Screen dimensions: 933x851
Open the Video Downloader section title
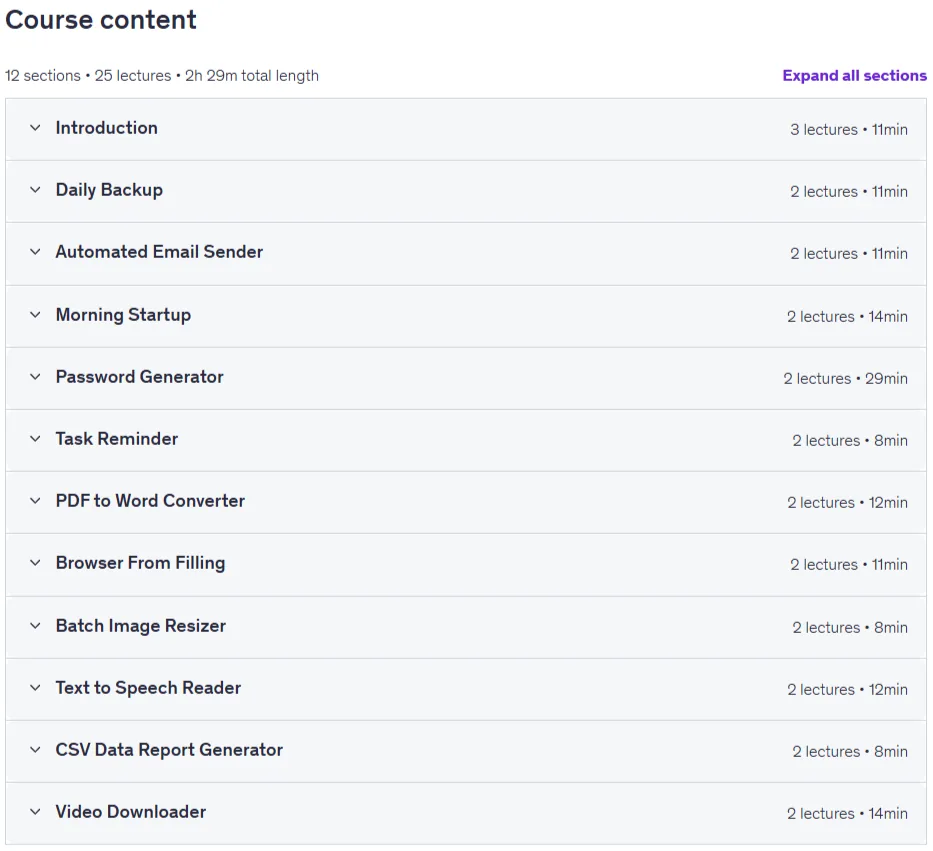coord(131,812)
